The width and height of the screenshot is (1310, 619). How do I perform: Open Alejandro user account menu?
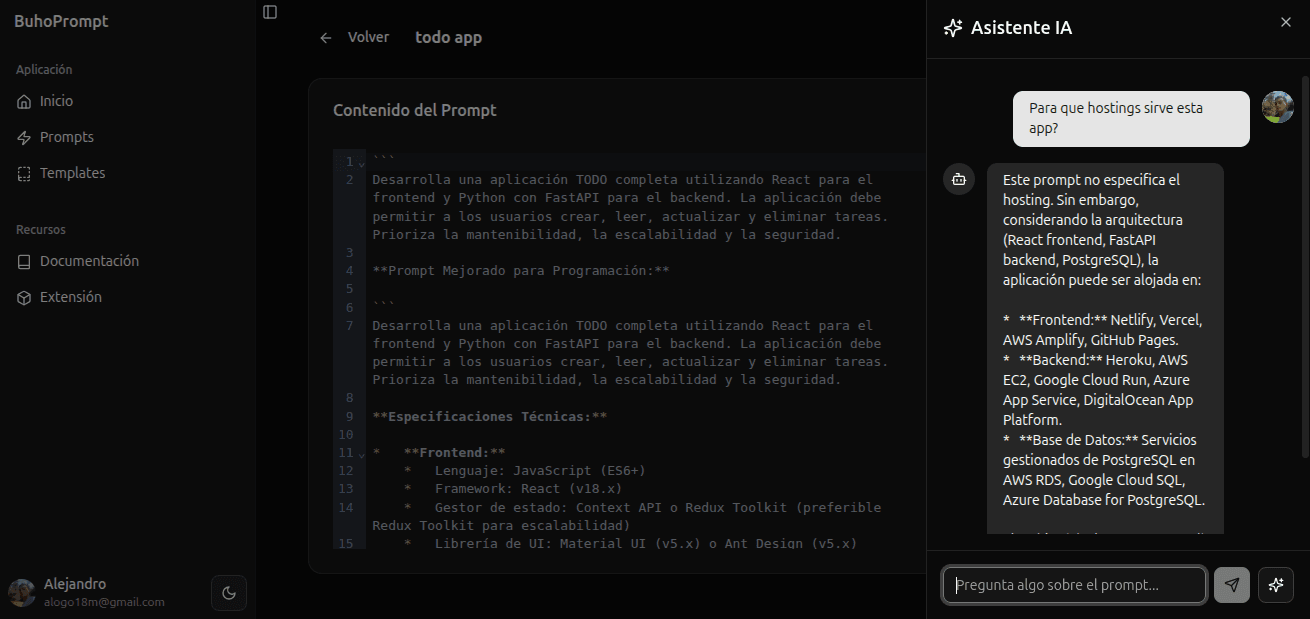pos(105,593)
